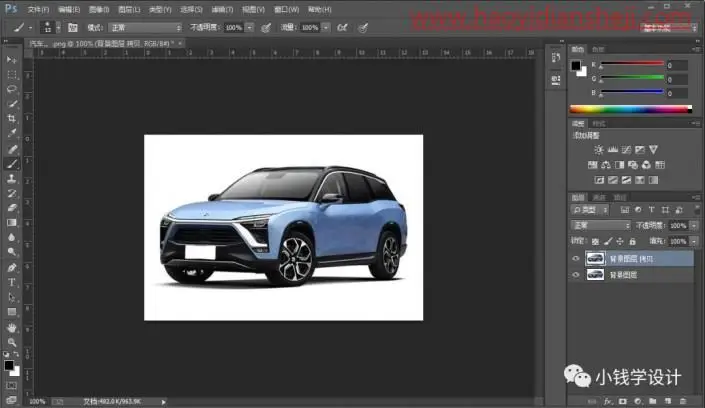This screenshot has width=705, height=408.
Task: Open the 文件(F) menu
Action: (x=38, y=9)
